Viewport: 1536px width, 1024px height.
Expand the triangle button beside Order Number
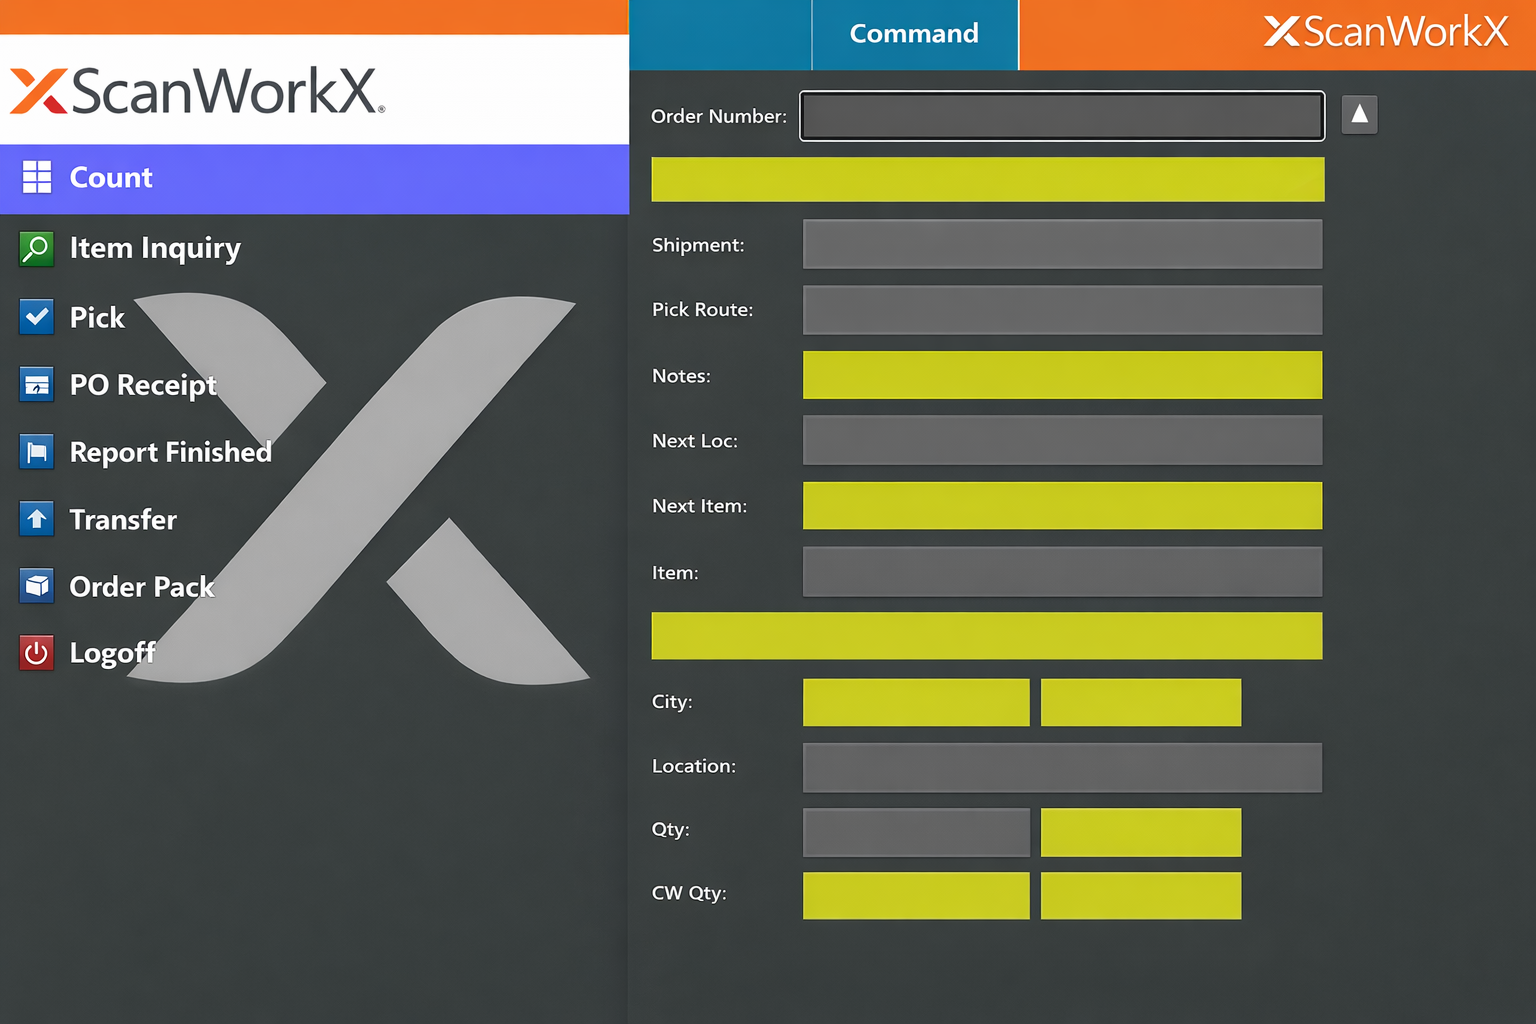[1359, 114]
